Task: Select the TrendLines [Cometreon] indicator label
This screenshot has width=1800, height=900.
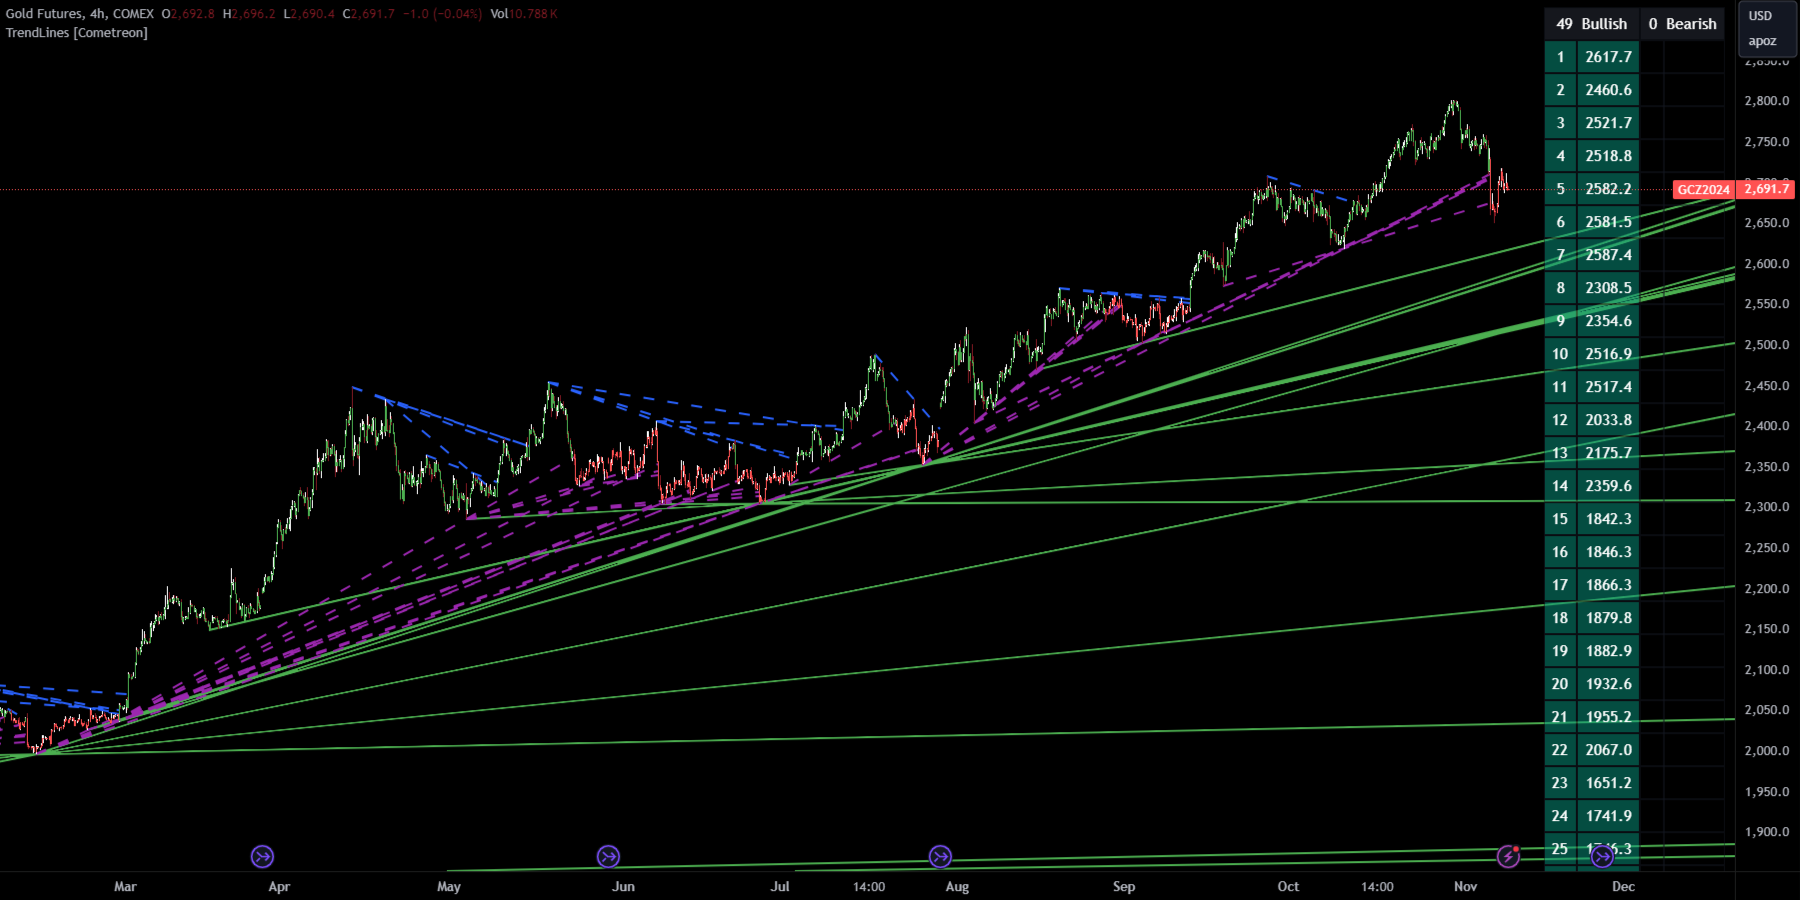Action: tap(77, 33)
